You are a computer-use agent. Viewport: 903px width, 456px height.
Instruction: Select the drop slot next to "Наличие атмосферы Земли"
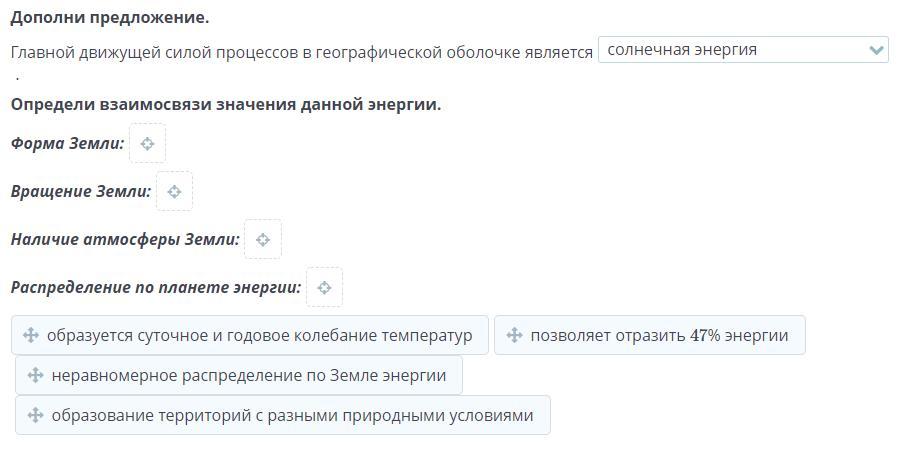point(263,239)
